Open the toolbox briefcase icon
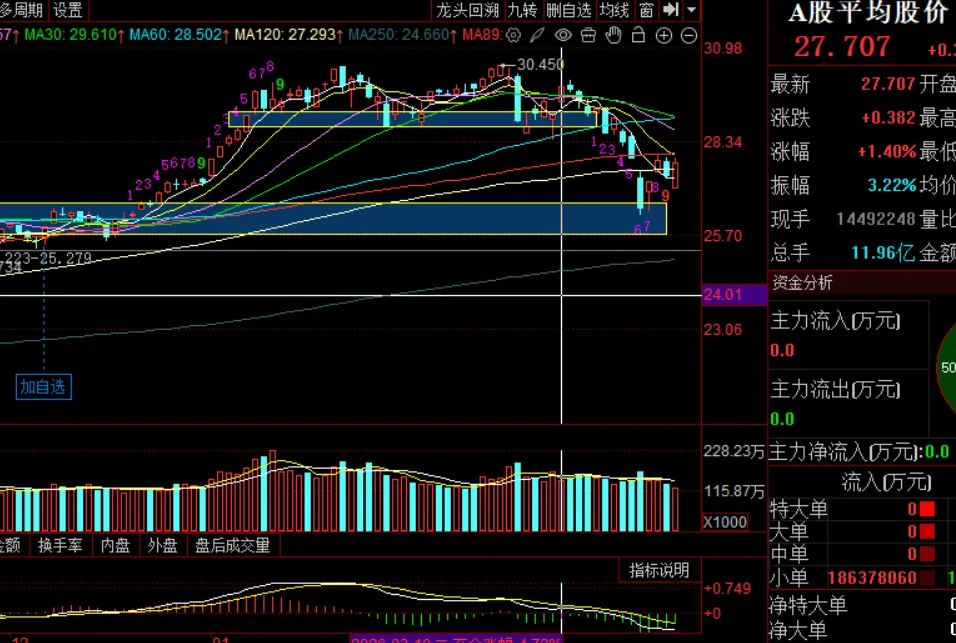The width and height of the screenshot is (956, 643). (588, 35)
